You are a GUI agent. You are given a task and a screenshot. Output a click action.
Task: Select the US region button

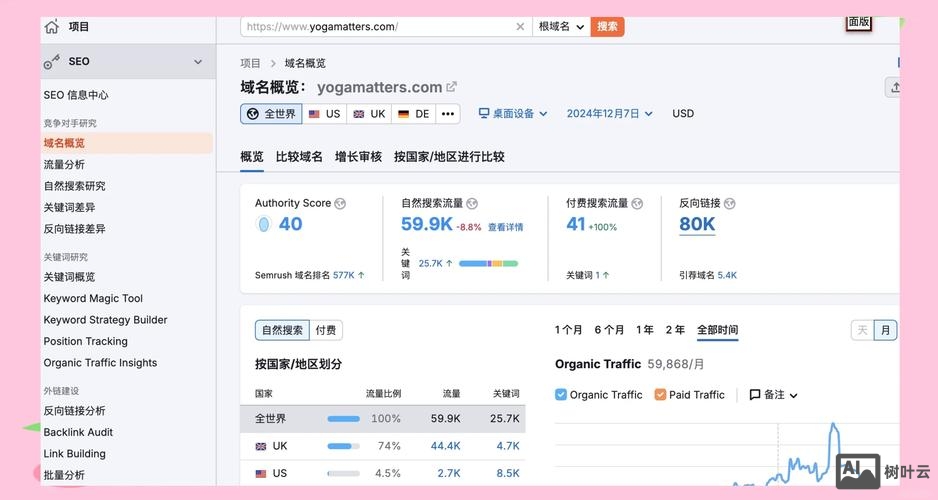point(325,114)
